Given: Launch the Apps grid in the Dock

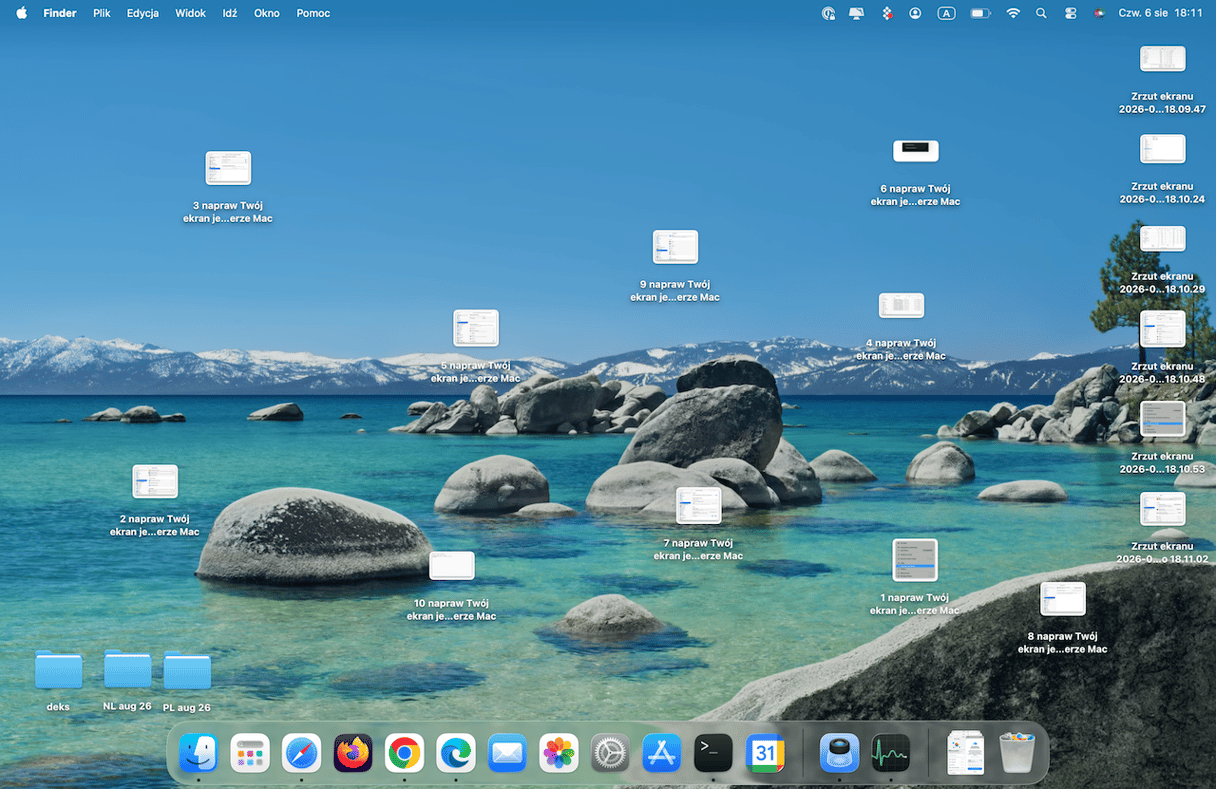Looking at the screenshot, I should coord(250,753).
